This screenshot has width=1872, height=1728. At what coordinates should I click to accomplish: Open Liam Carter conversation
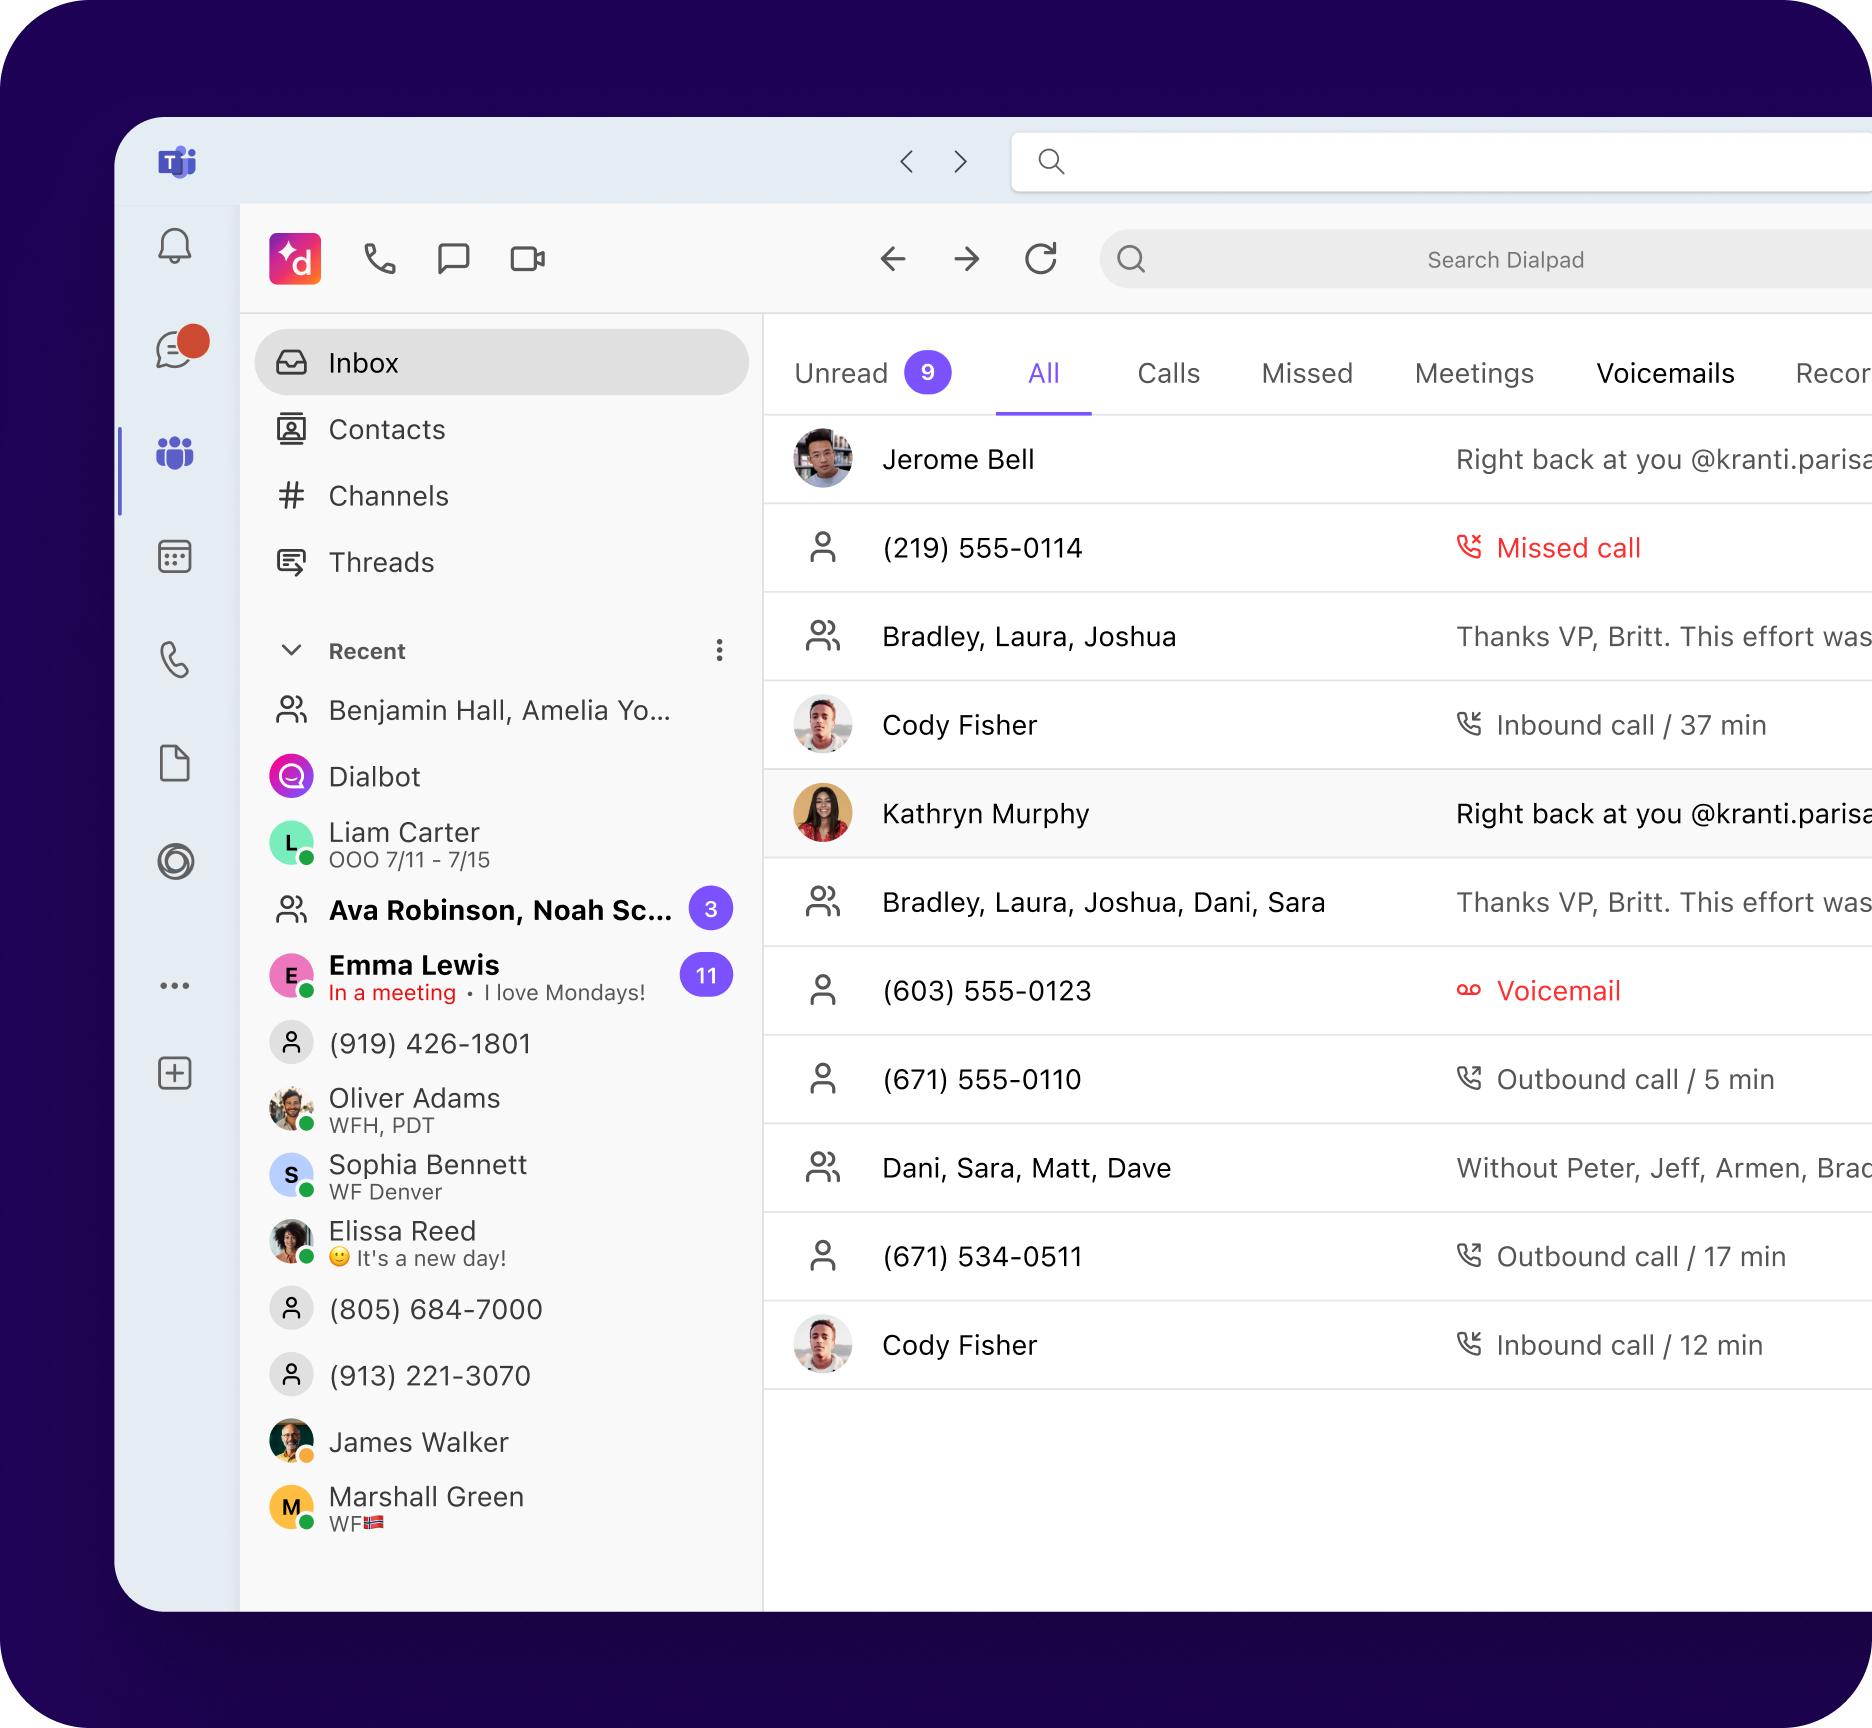point(502,843)
